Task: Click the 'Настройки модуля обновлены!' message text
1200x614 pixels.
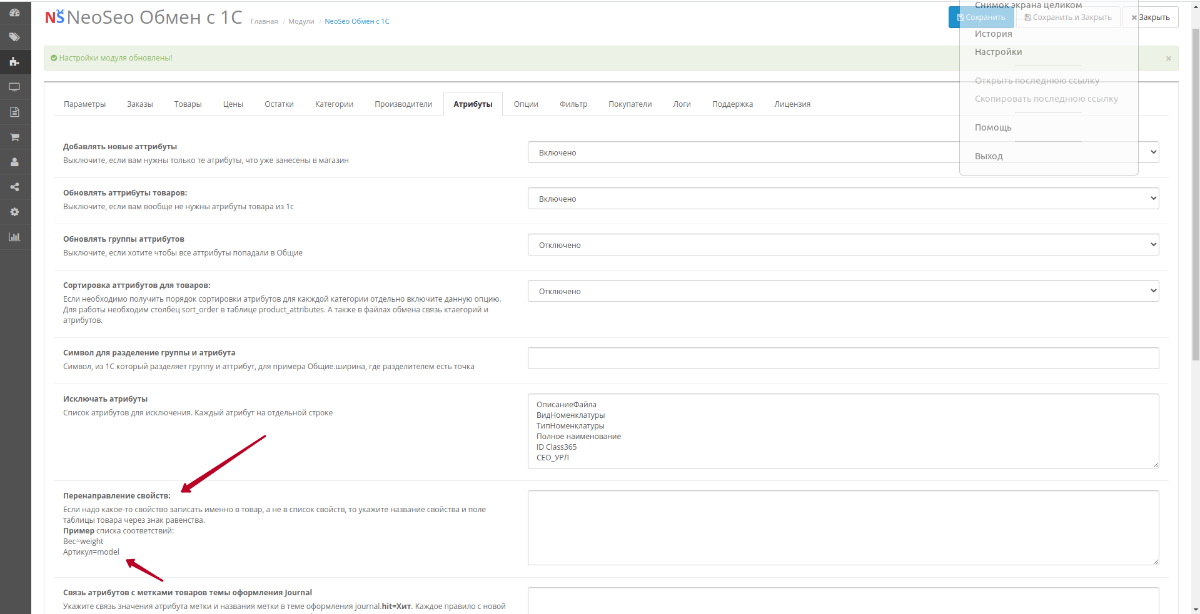Action: (115, 58)
